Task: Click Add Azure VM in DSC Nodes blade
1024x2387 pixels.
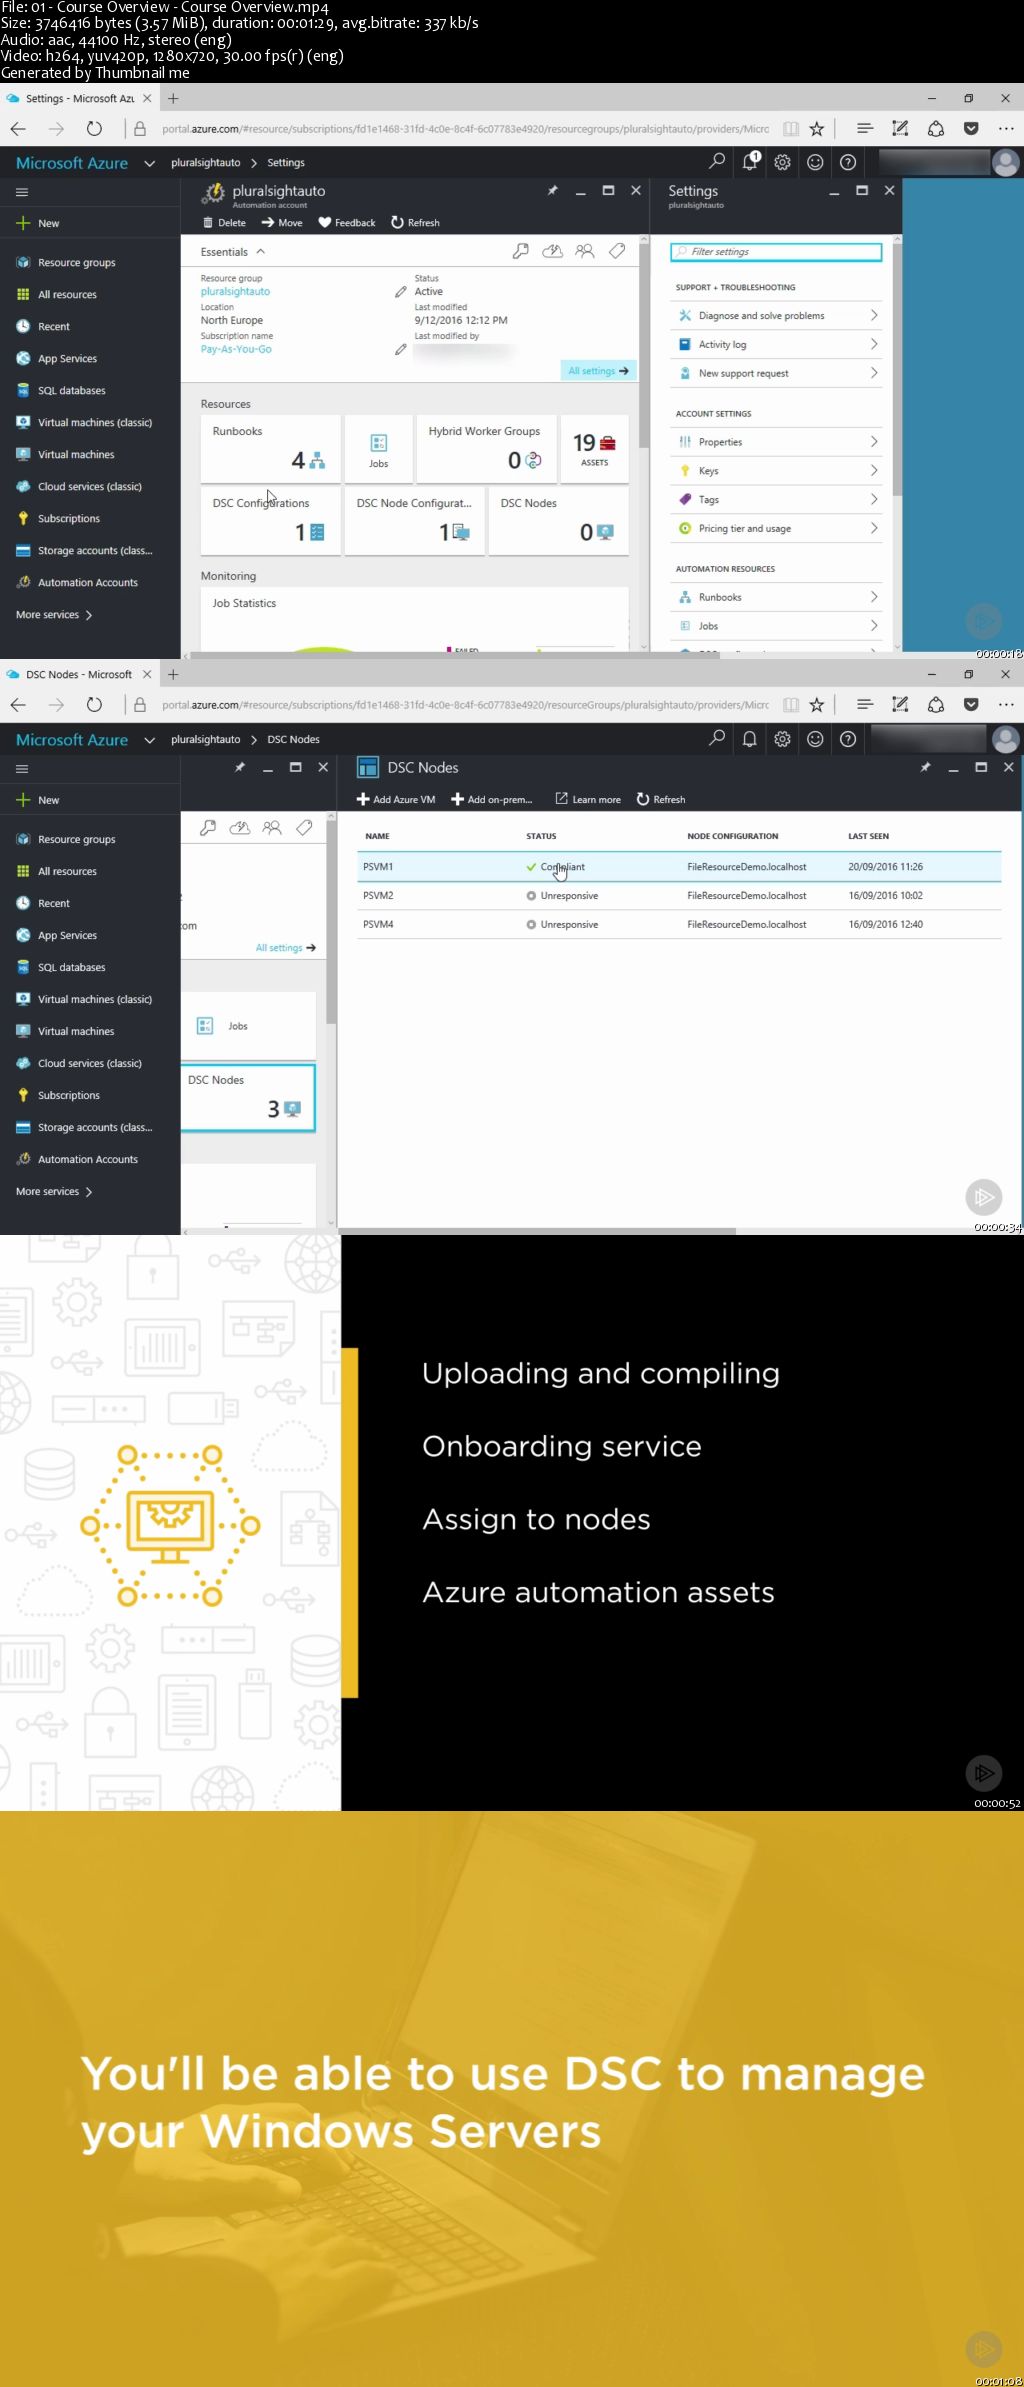Action: pos(396,799)
